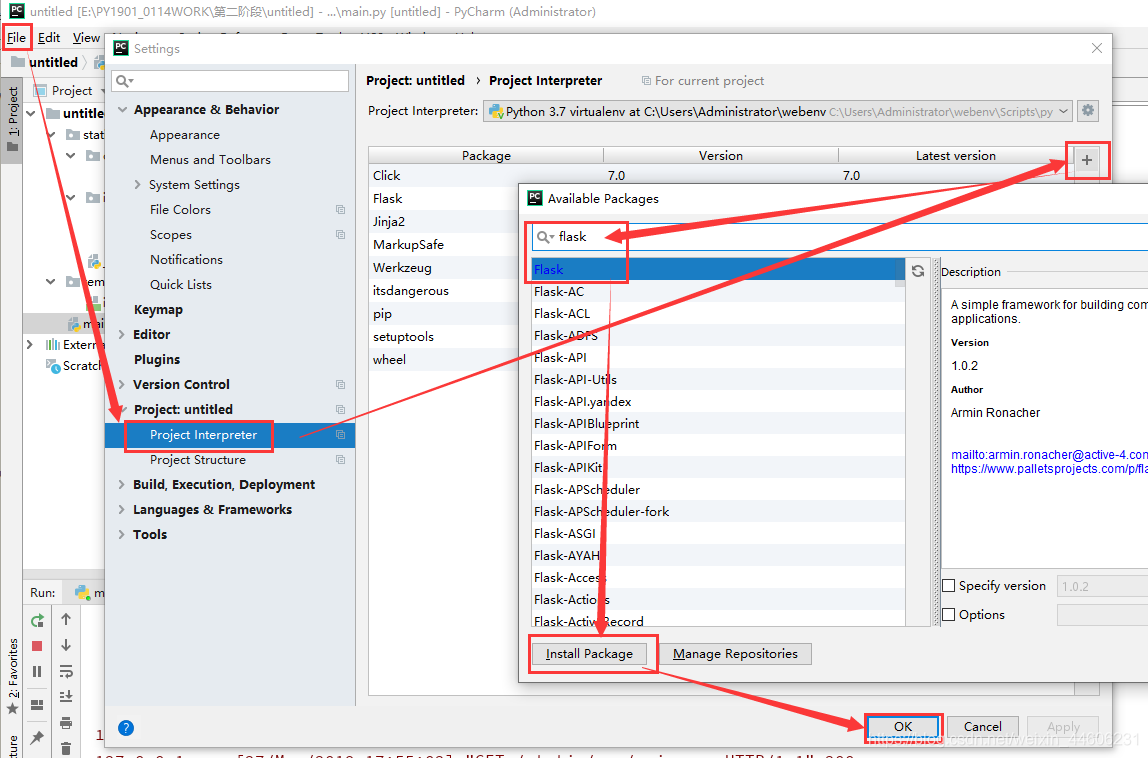Click the Settings search input field

(230, 81)
